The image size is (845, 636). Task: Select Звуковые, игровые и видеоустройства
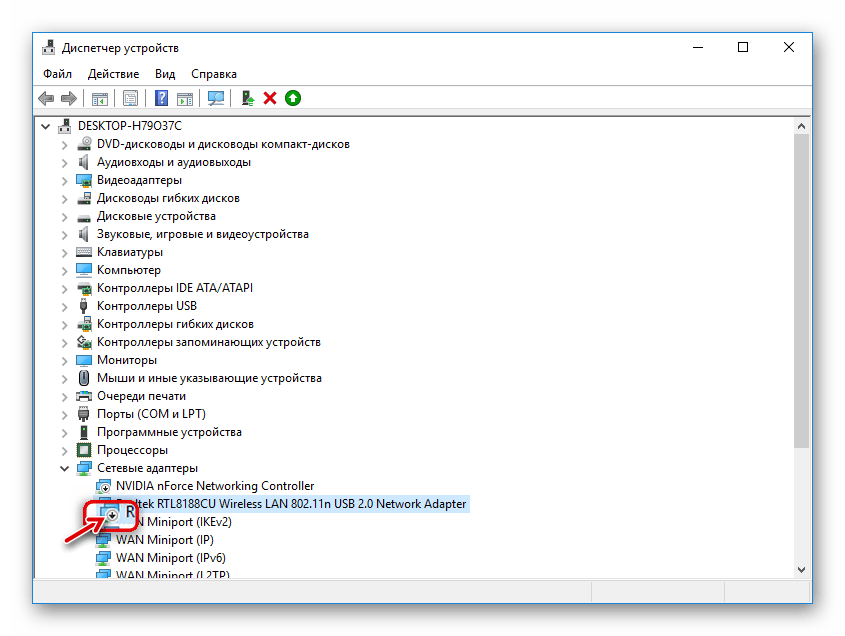[203, 234]
